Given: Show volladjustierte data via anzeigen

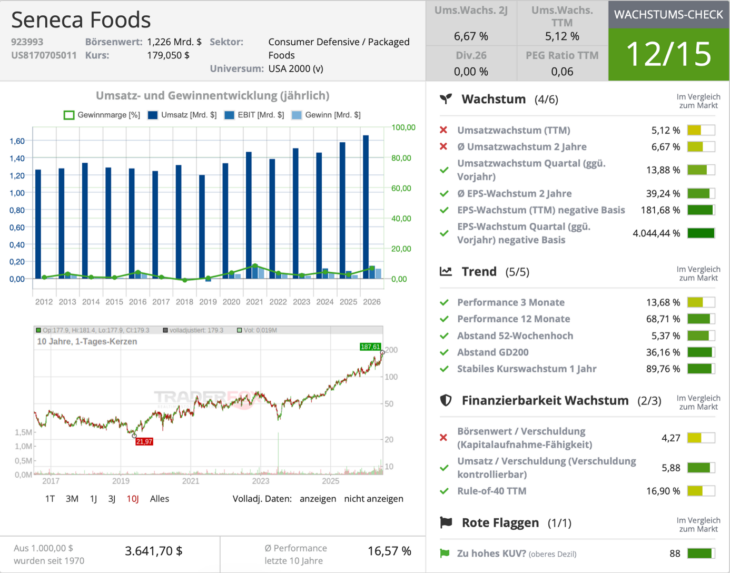Looking at the screenshot, I should coord(318,499).
